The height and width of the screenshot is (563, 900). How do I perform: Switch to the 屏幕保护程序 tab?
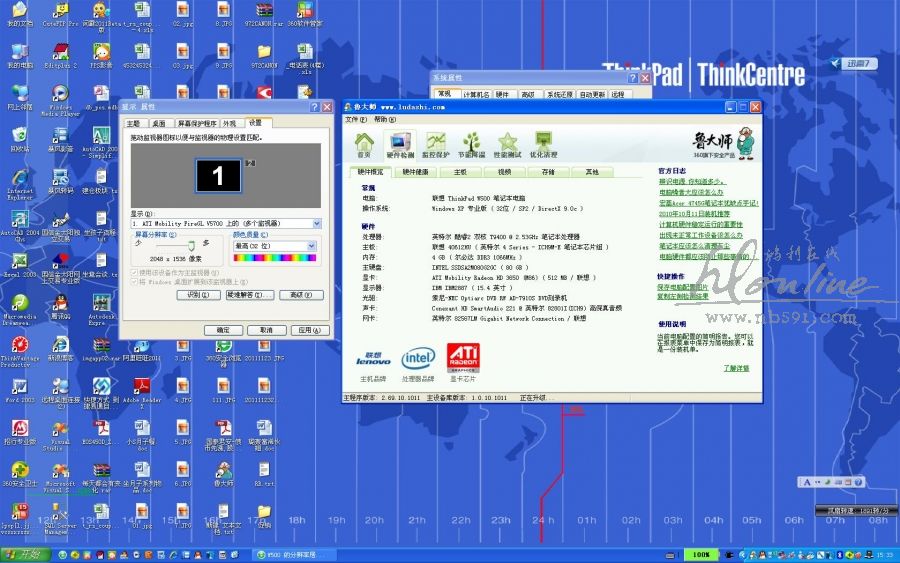pos(196,123)
